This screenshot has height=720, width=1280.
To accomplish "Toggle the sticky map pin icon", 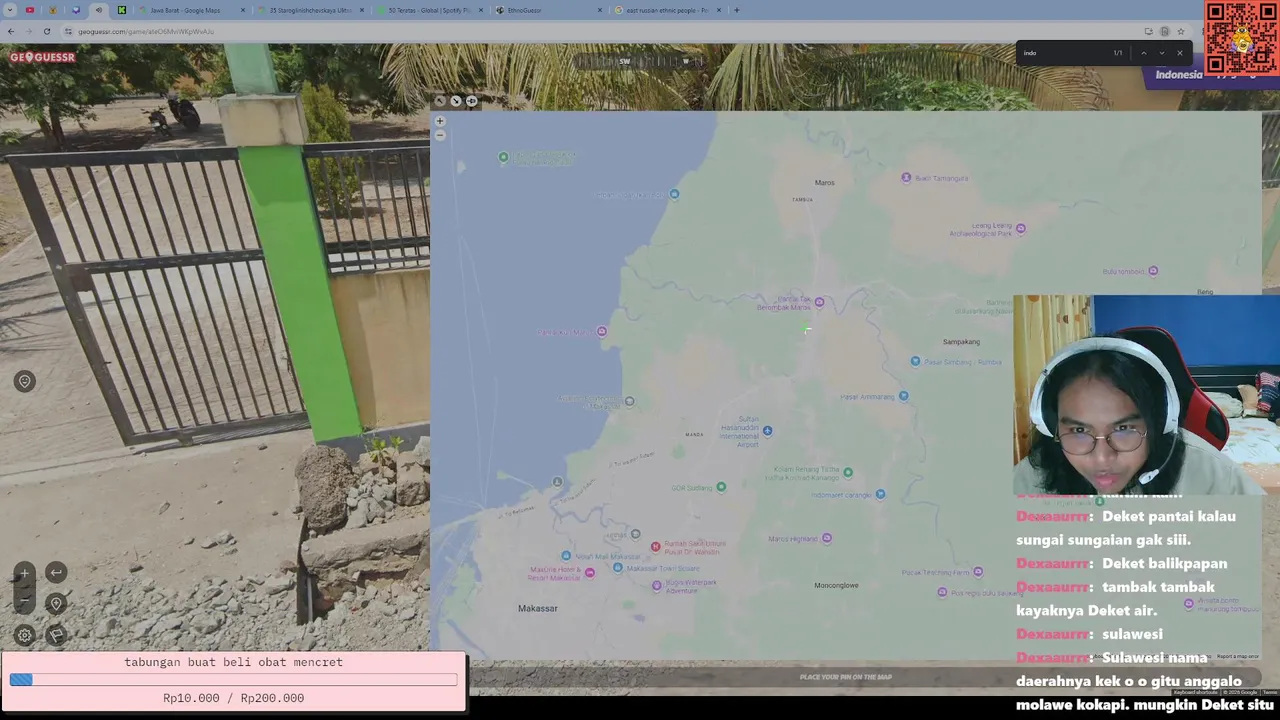I will tap(472, 101).
